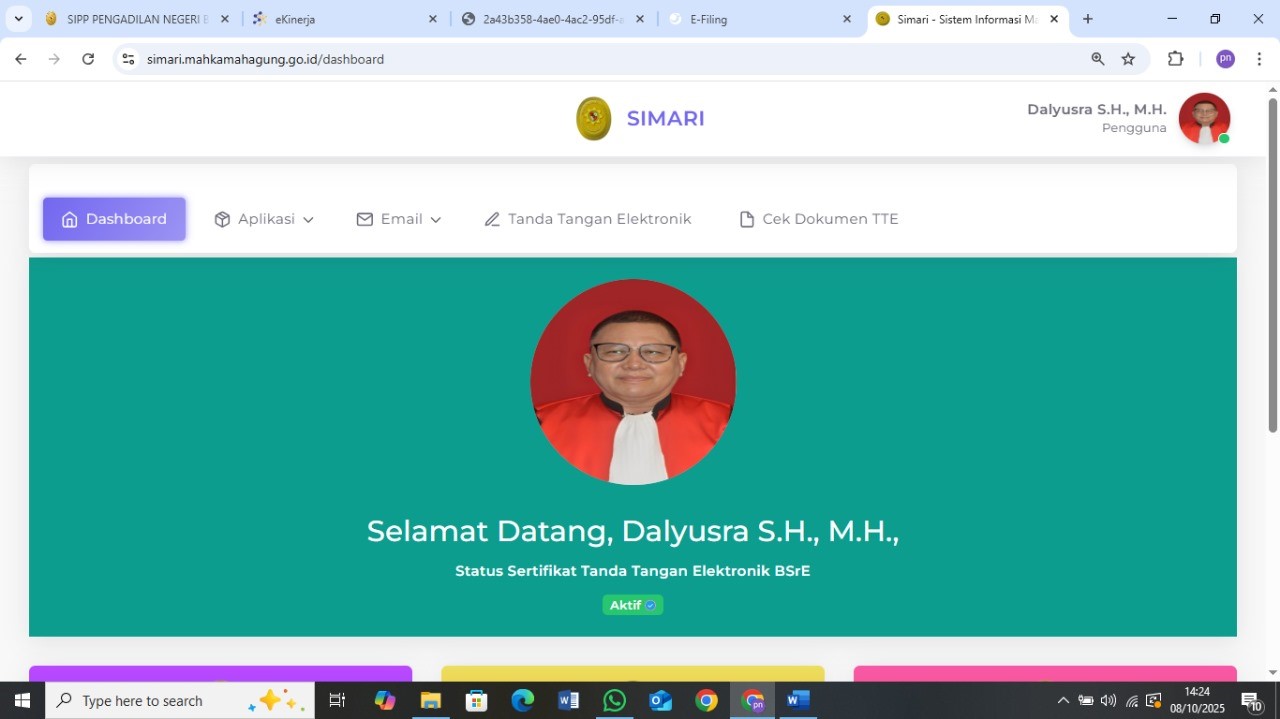Click the Aktif certificate status badge
The image size is (1280, 719).
[x=632, y=605]
